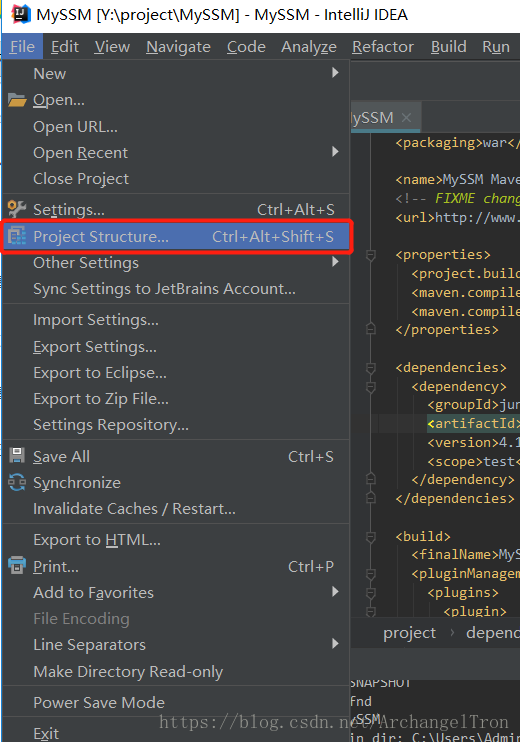Image resolution: width=520 pixels, height=742 pixels.
Task: Click the <scope>test line
Action: [473, 461]
